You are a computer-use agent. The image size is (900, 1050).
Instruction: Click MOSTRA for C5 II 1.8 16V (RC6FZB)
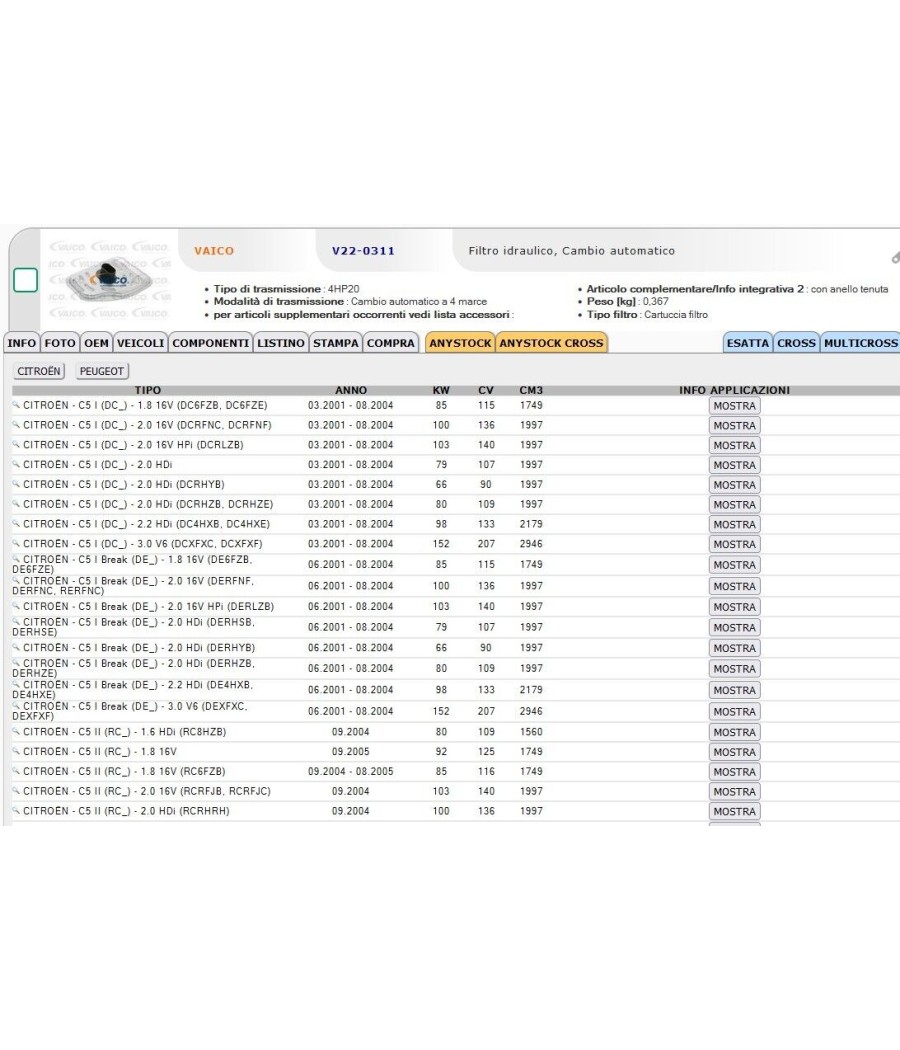pyautogui.click(x=735, y=772)
